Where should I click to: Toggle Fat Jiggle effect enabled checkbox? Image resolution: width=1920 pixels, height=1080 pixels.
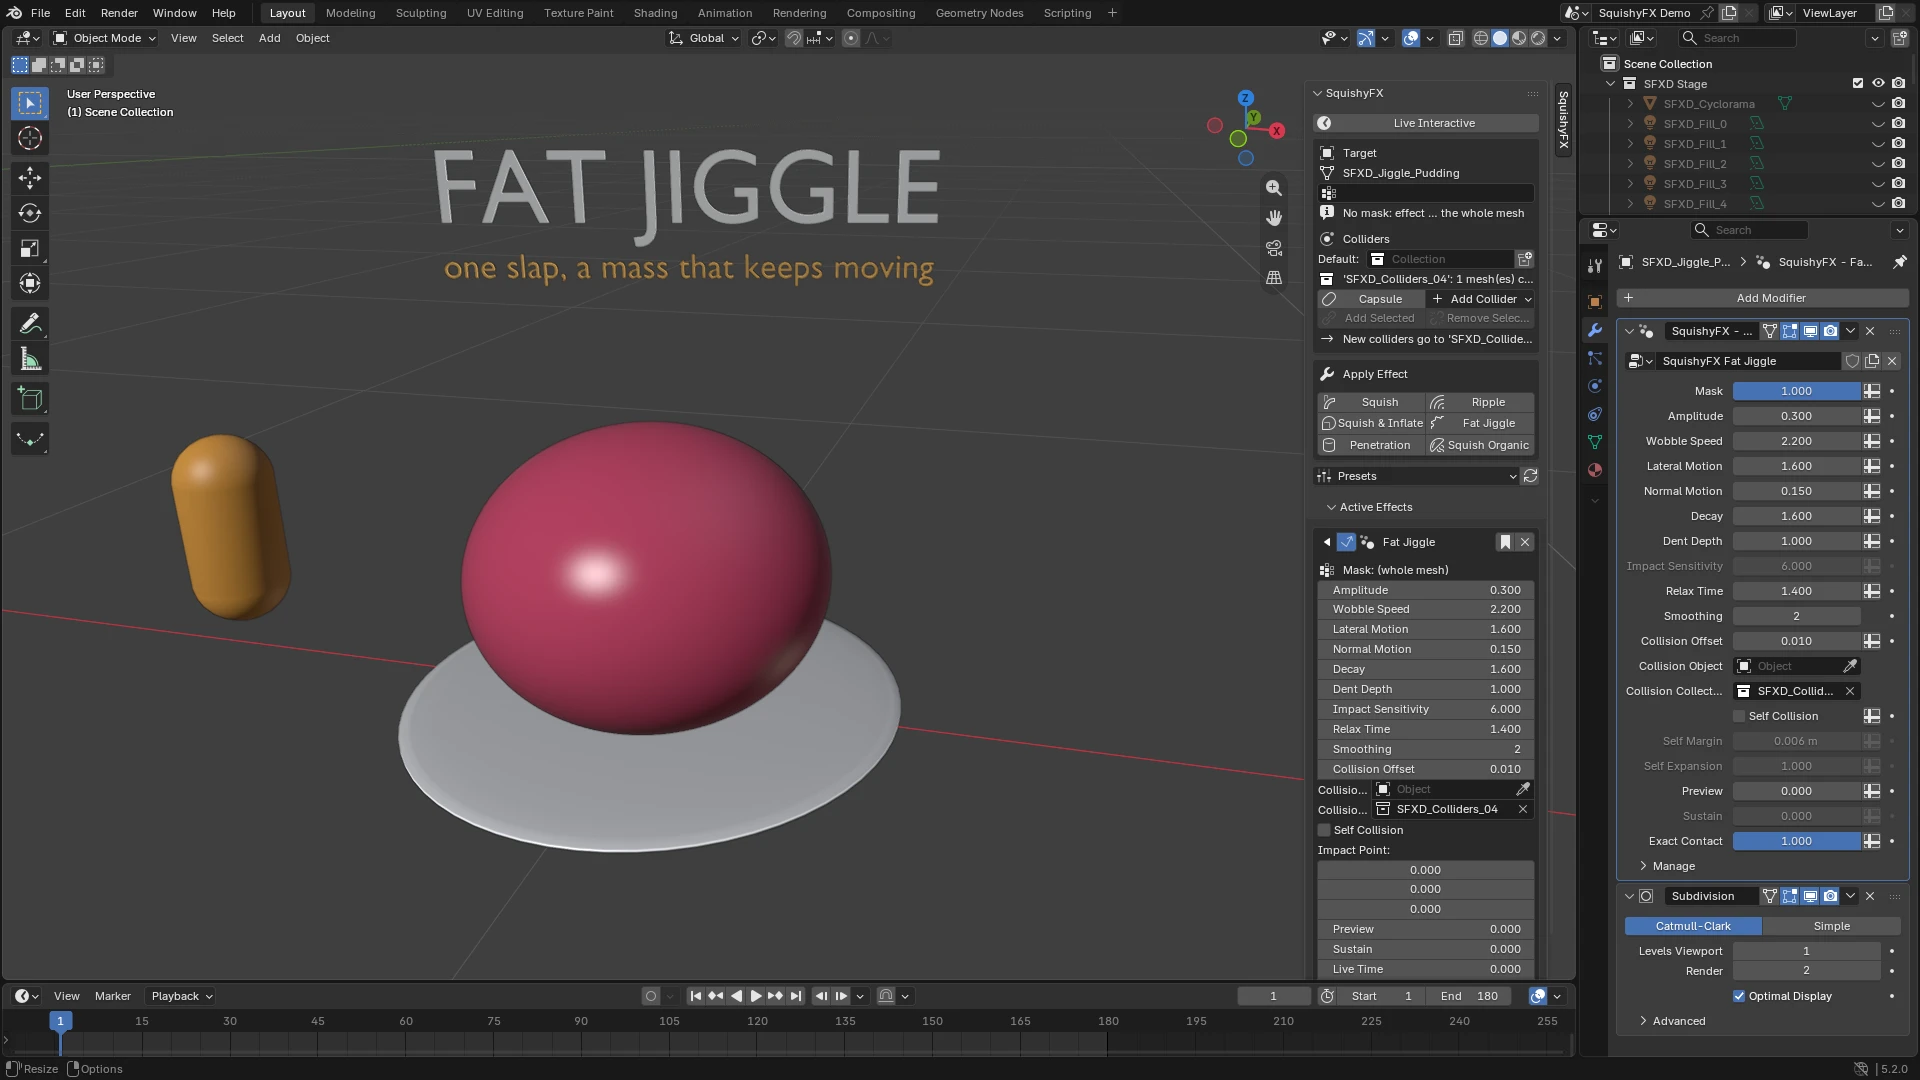point(1346,542)
